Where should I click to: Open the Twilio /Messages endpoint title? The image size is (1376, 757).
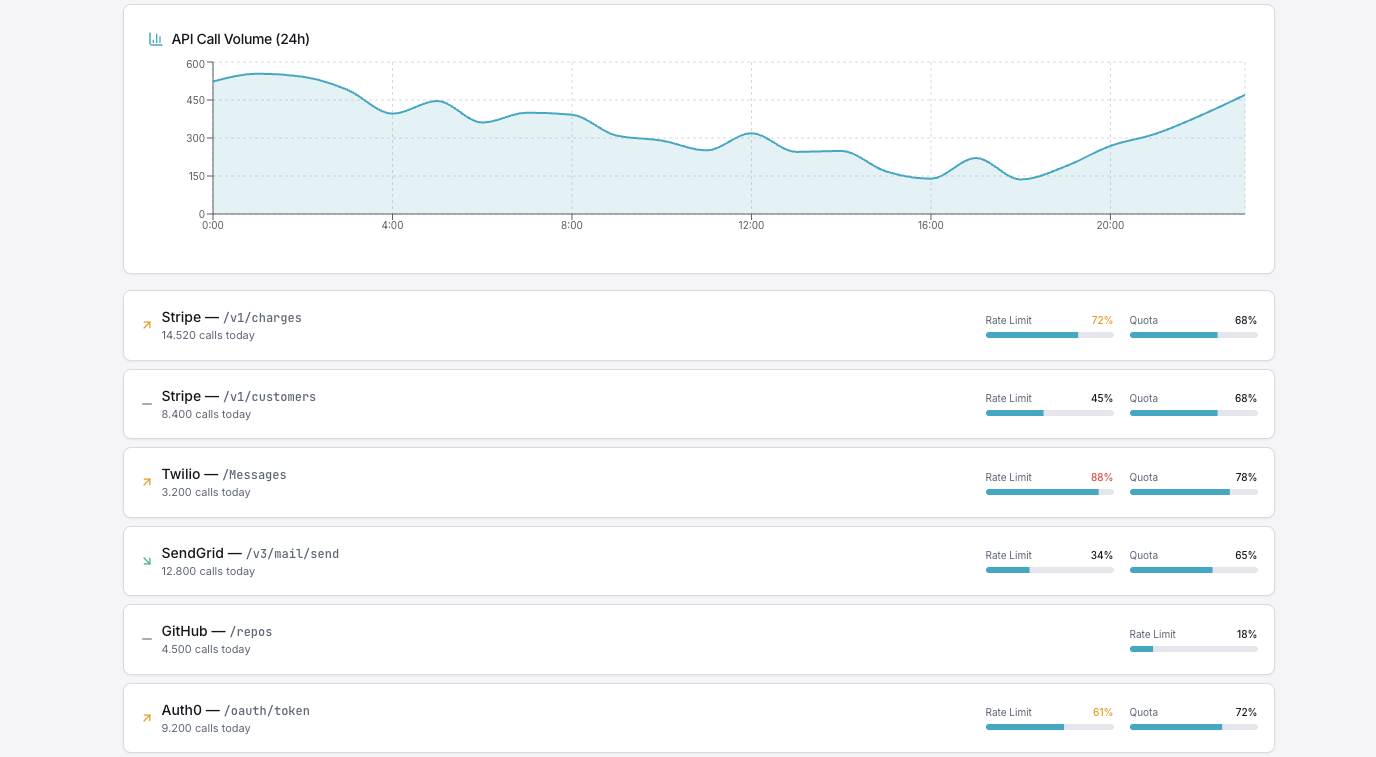pyautogui.click(x=224, y=475)
